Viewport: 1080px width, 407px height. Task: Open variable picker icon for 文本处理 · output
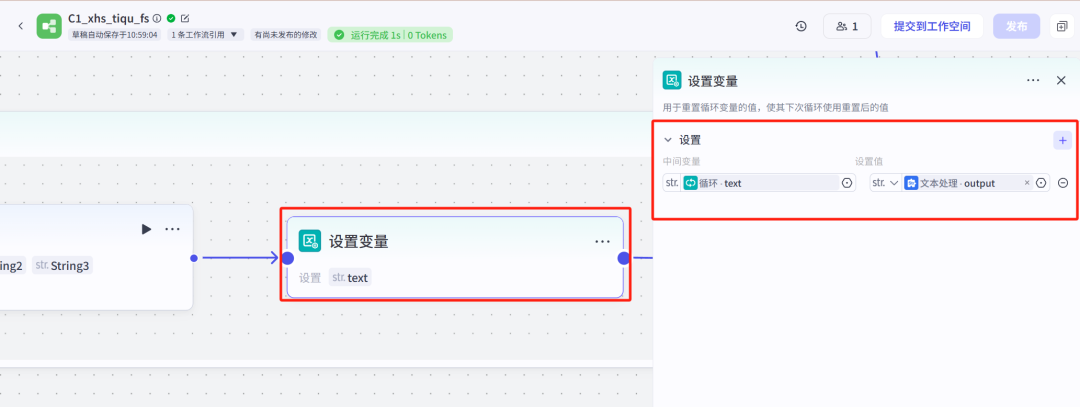point(1041,183)
